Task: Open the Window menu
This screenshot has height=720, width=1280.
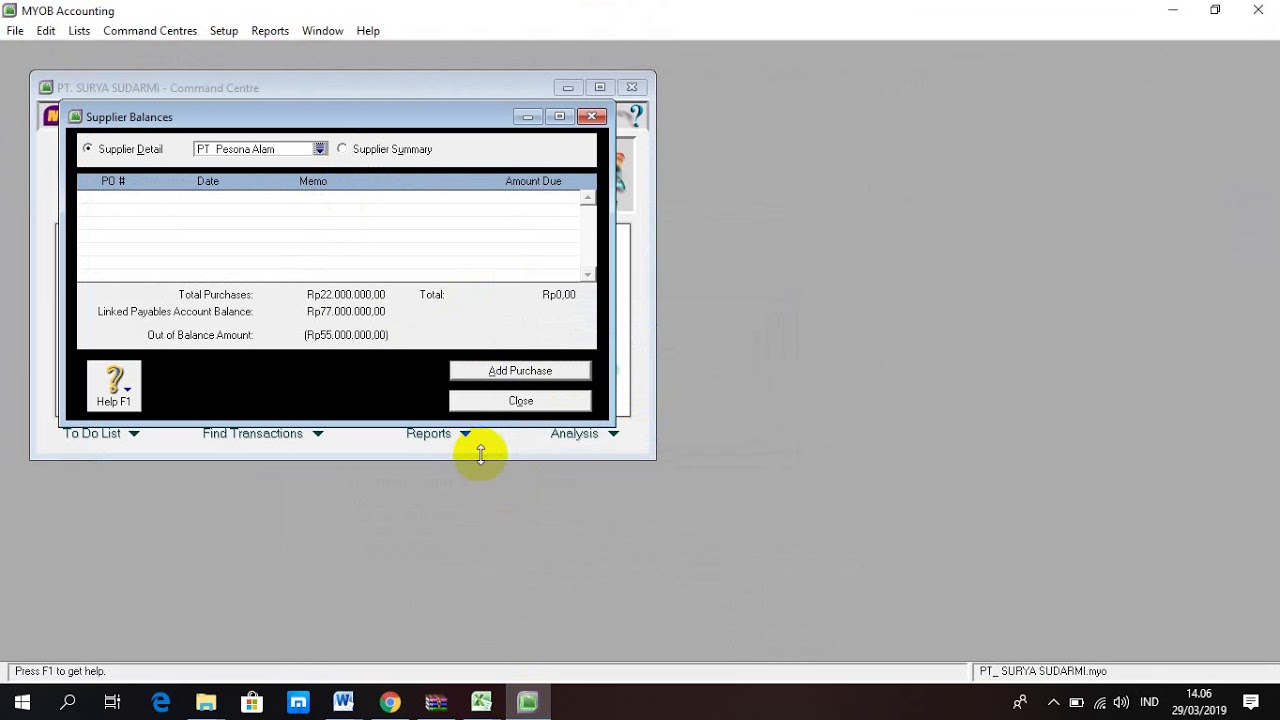Action: pyautogui.click(x=323, y=31)
